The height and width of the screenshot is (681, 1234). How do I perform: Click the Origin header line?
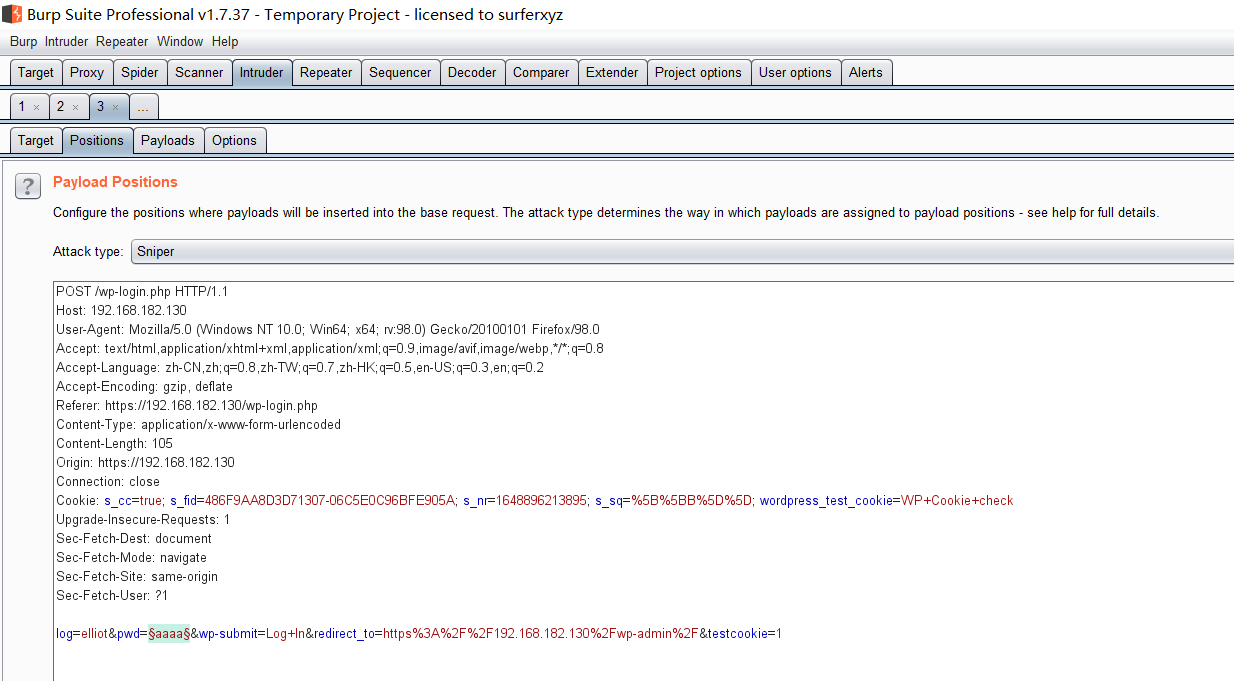pos(145,462)
